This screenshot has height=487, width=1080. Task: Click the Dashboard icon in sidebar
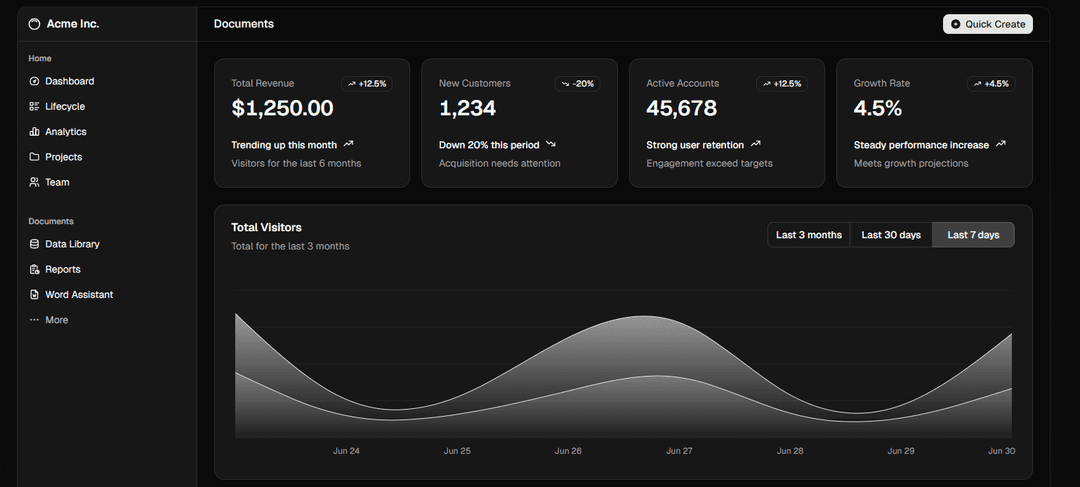(35, 81)
